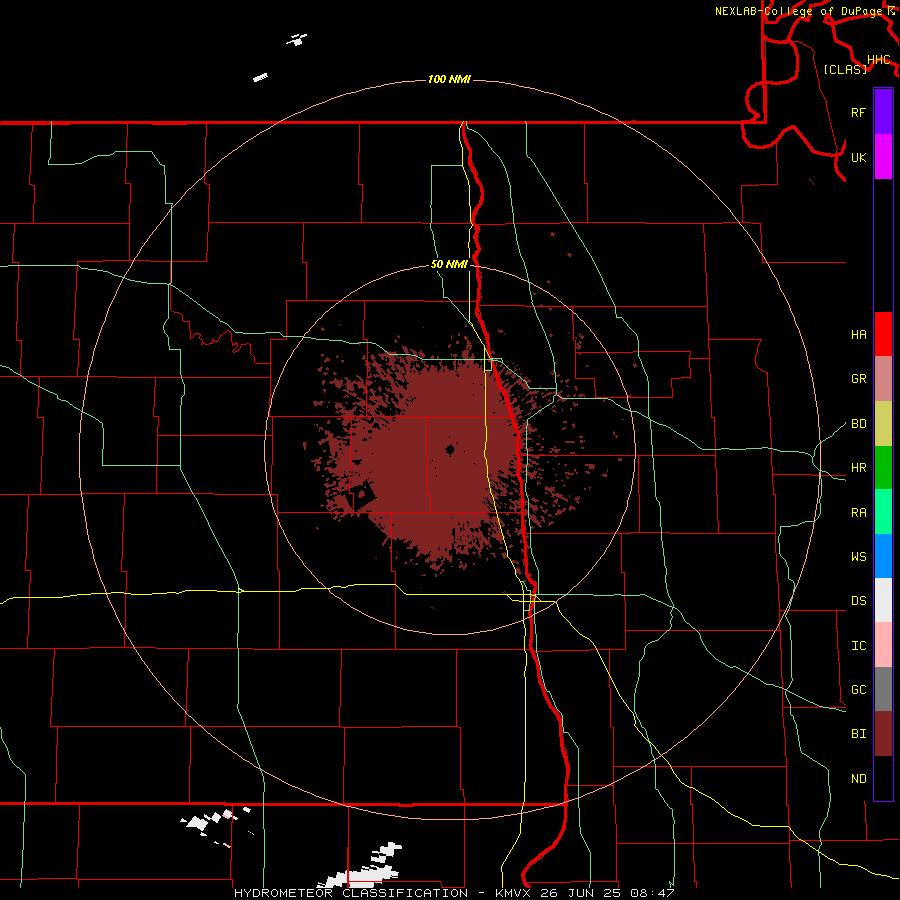The width and height of the screenshot is (900, 900).
Task: Click the BI legend label
Action: 858,734
